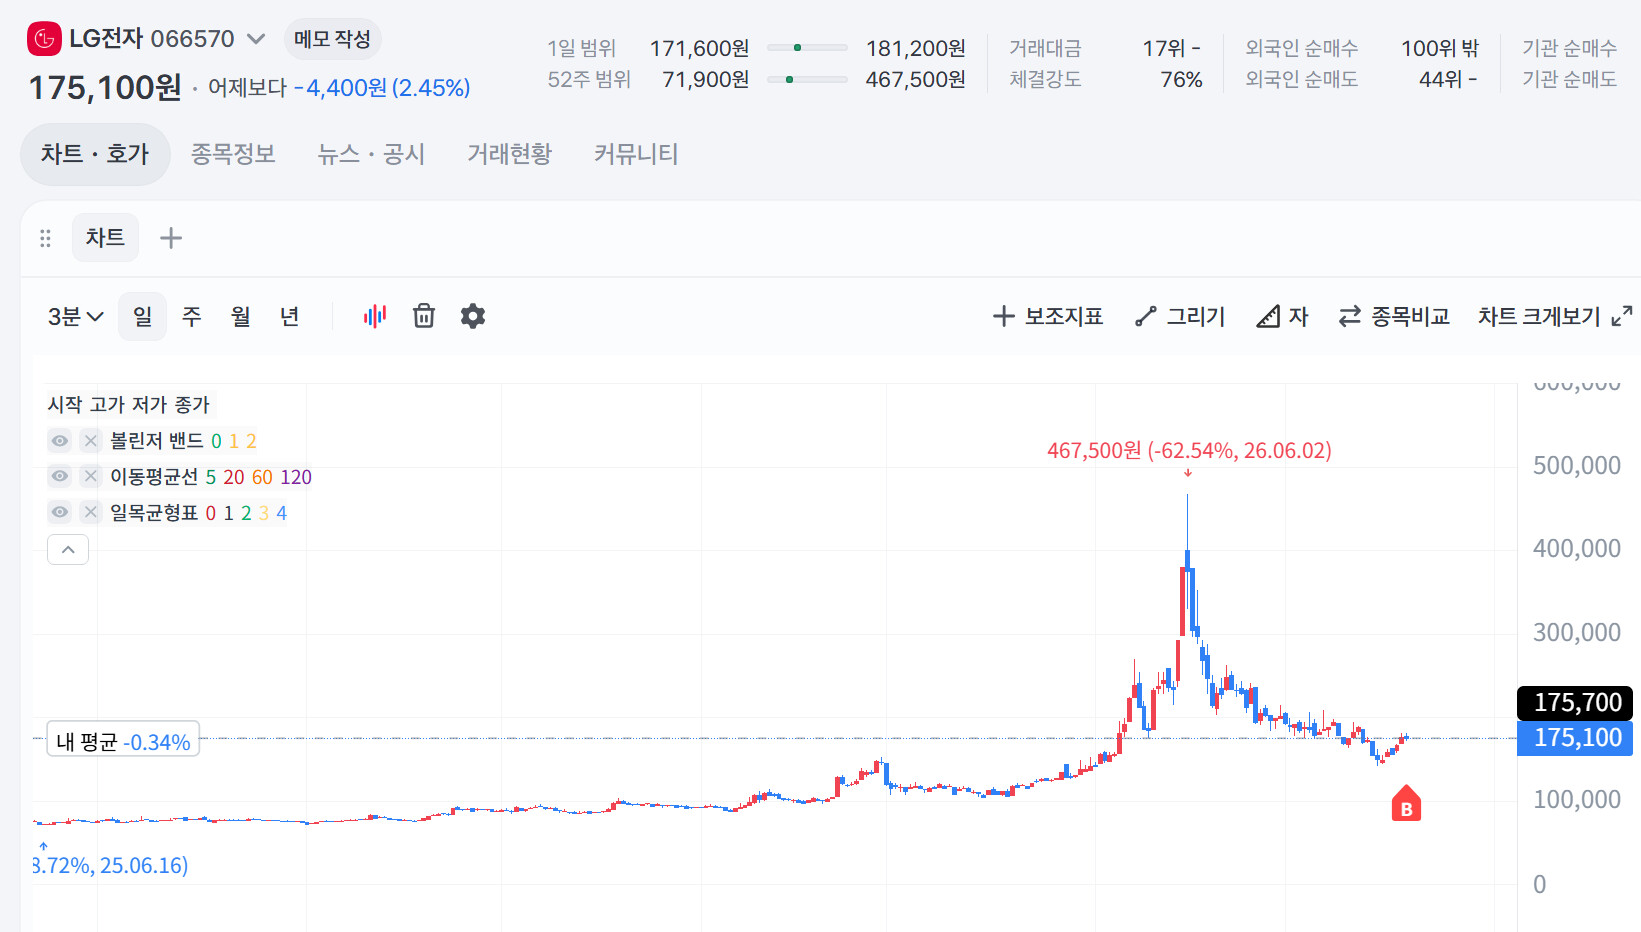The image size is (1641, 932).
Task: Toggle visibility of 볼린저 밴드
Action: (60, 441)
